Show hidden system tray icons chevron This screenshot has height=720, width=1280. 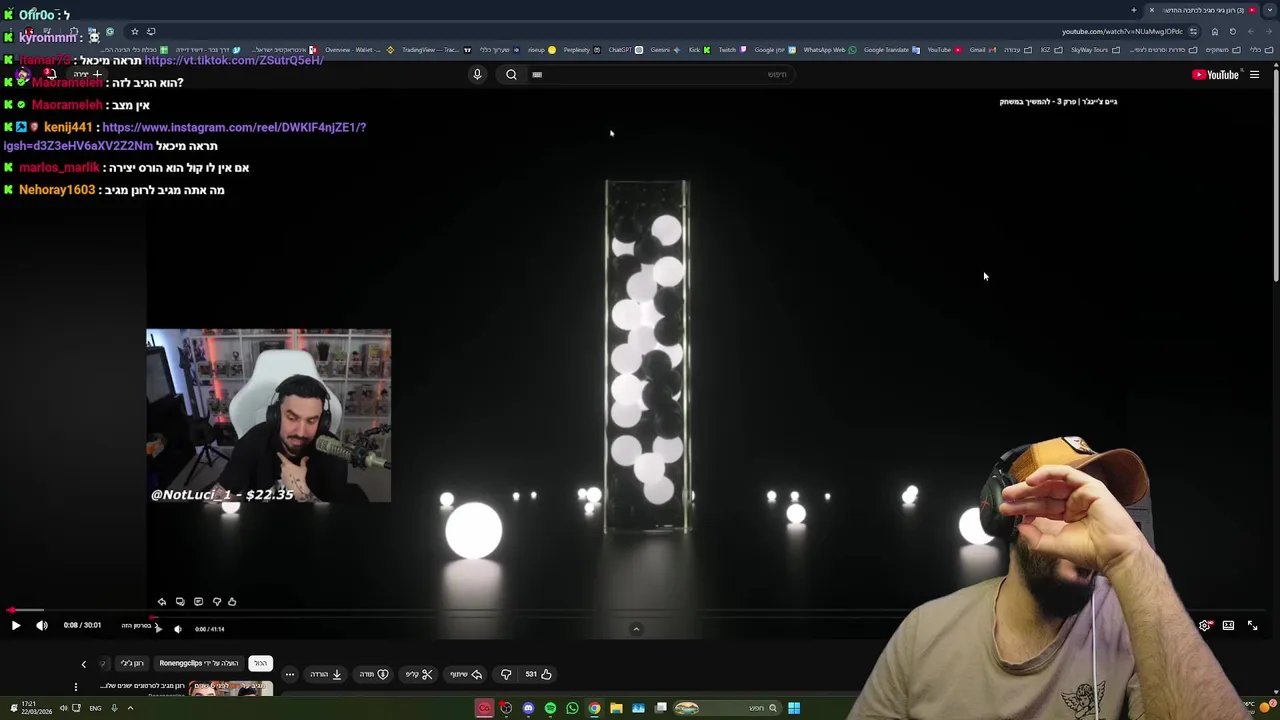click(x=130, y=708)
